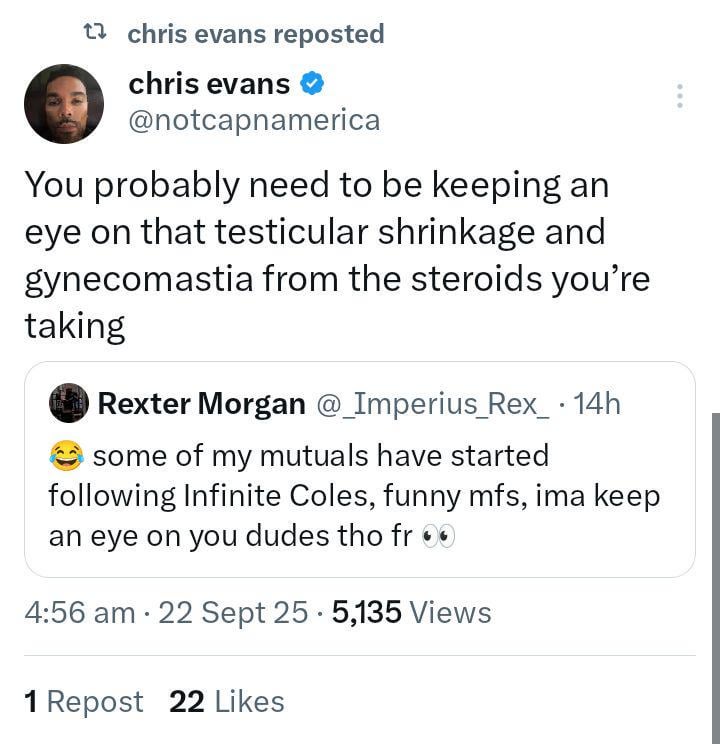
Task: Click the 4:56 am timestamp
Action: tap(77, 612)
